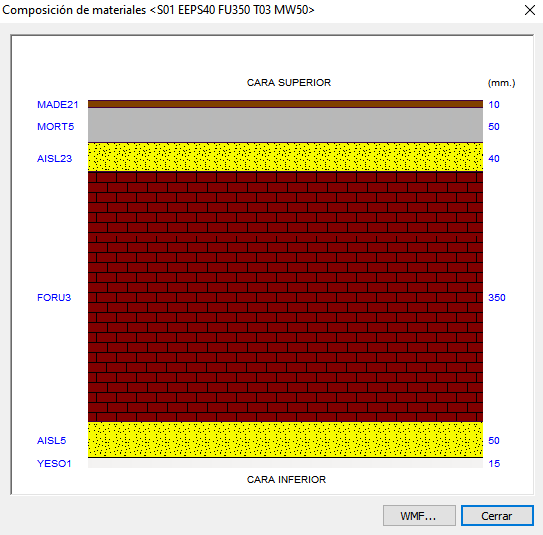Click the 40 thickness value for AISL23
This screenshot has width=543, height=535.
pyautogui.click(x=494, y=158)
